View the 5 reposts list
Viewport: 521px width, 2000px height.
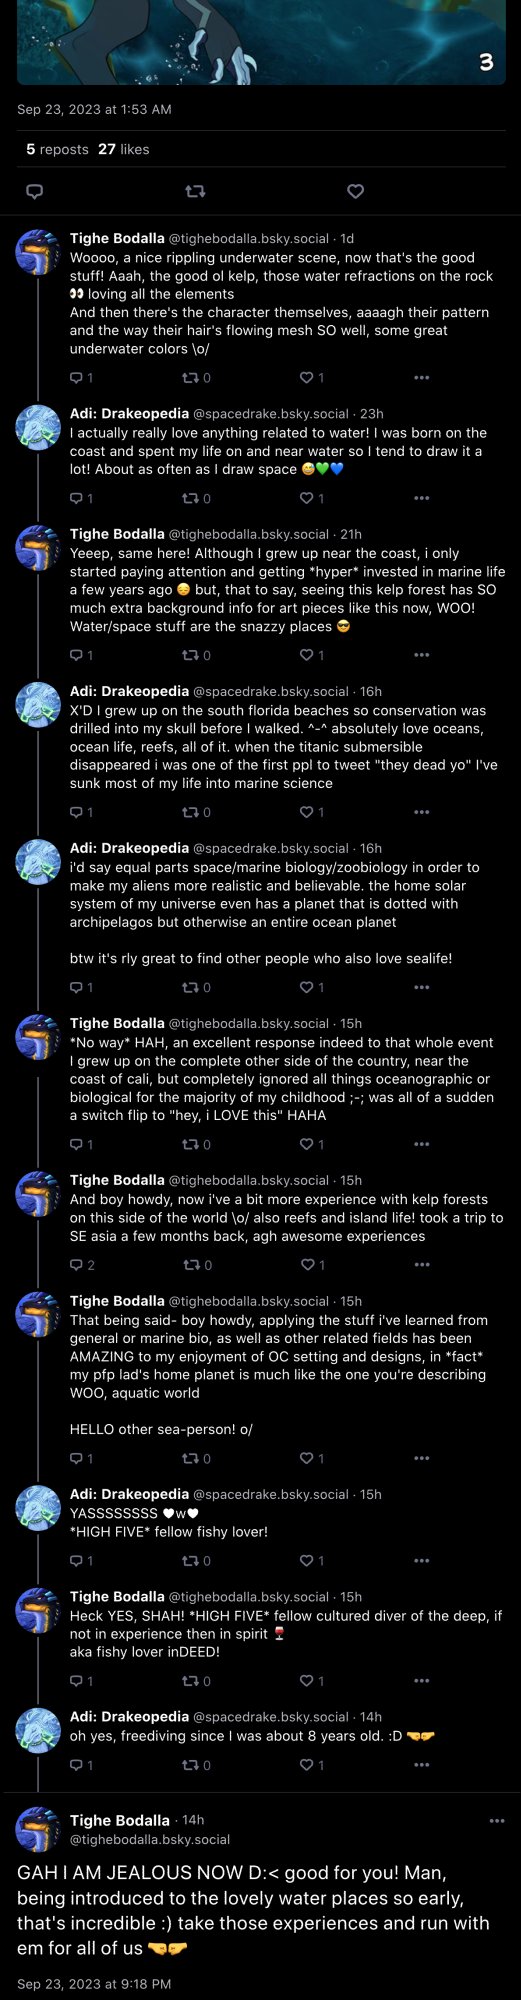point(57,149)
